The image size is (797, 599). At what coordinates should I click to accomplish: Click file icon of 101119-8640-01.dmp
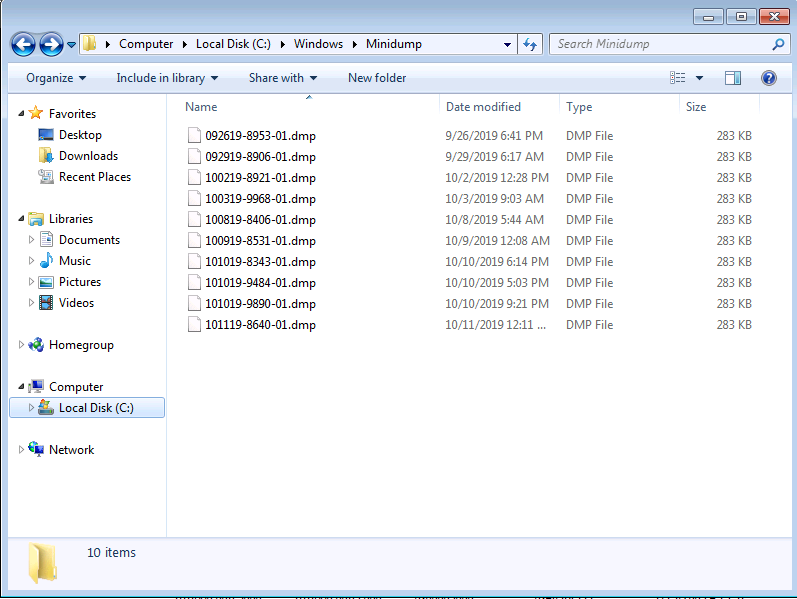pyautogui.click(x=194, y=324)
